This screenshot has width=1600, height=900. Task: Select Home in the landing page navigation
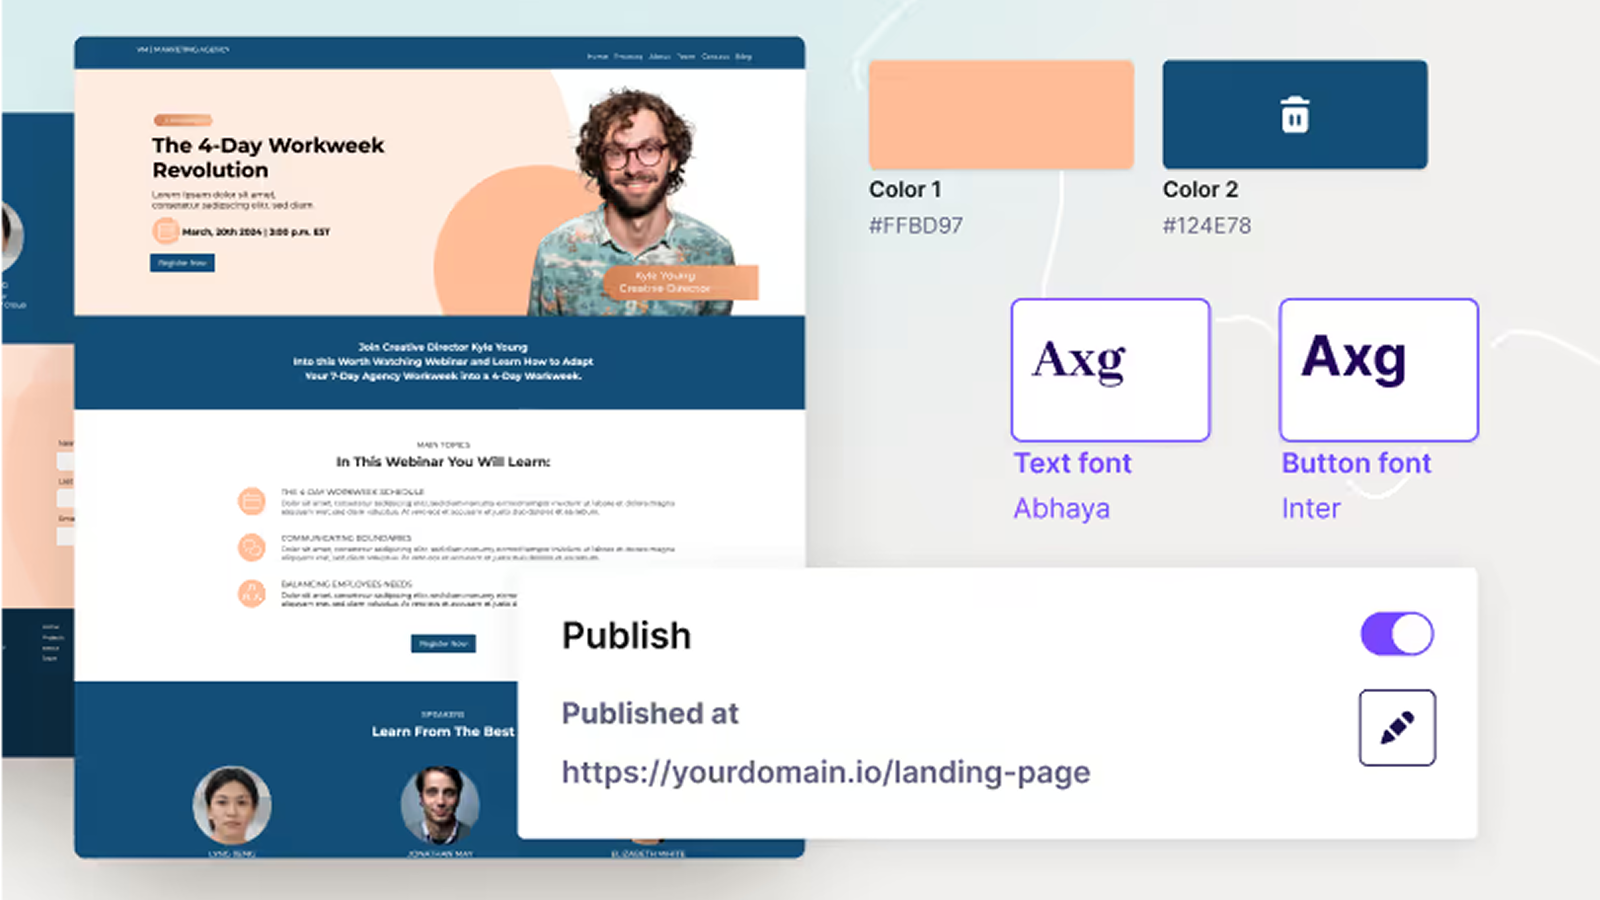coord(598,56)
